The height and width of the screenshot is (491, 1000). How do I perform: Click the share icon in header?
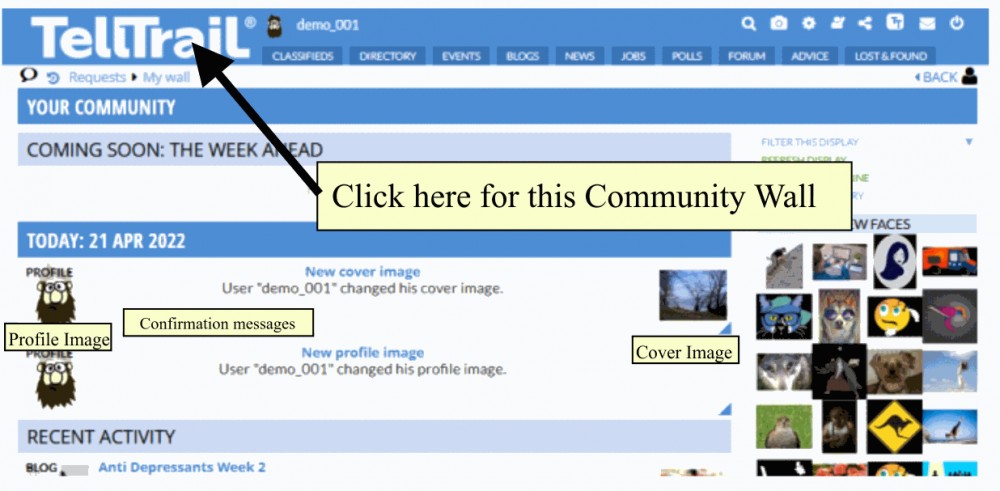(x=865, y=24)
